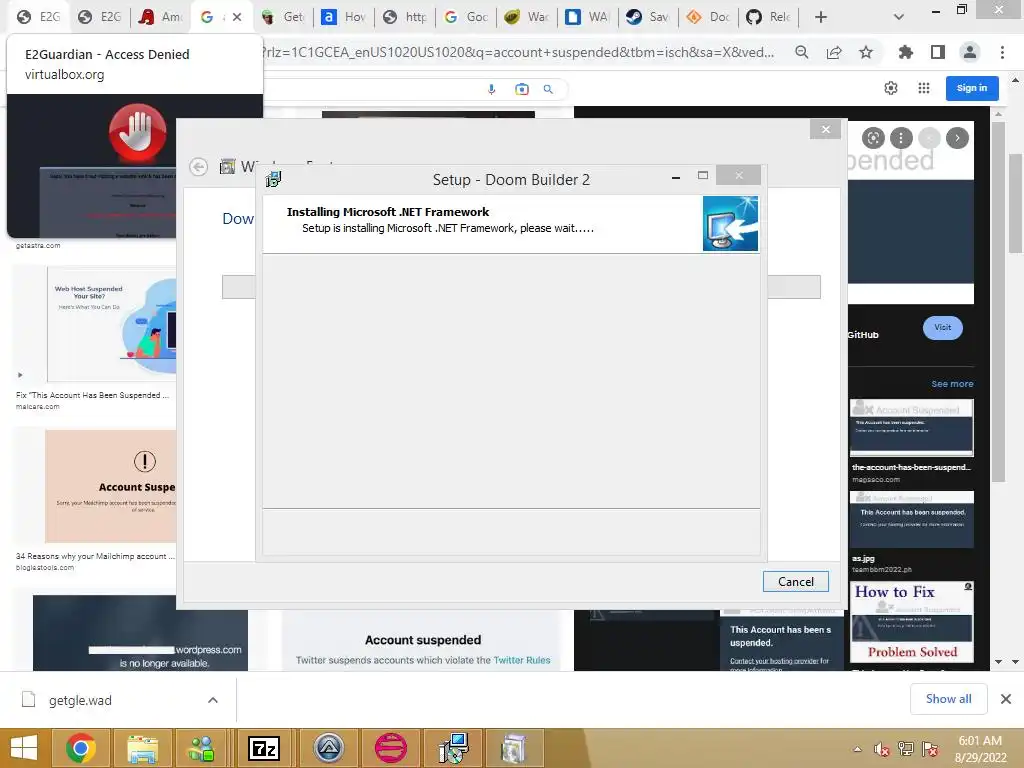Viewport: 1024px width, 768px height.
Task: Open 'How to Fix Problem Solved' thumbnail
Action: 912,622
